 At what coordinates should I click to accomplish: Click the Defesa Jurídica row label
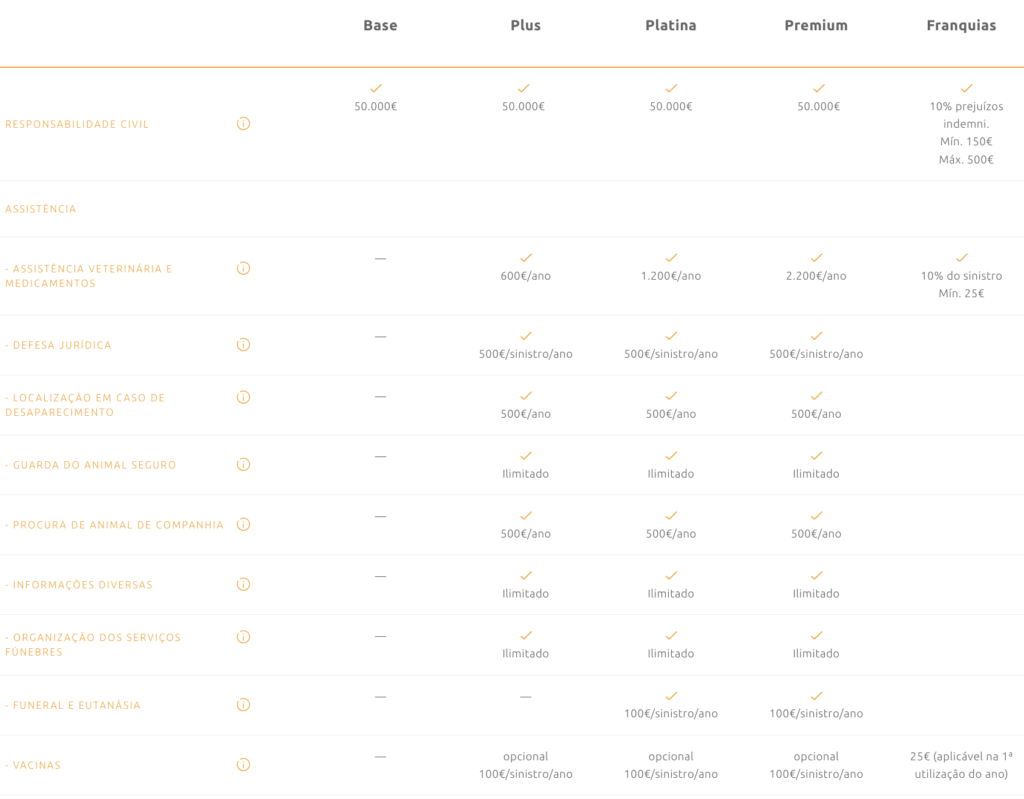pyautogui.click(x=58, y=345)
